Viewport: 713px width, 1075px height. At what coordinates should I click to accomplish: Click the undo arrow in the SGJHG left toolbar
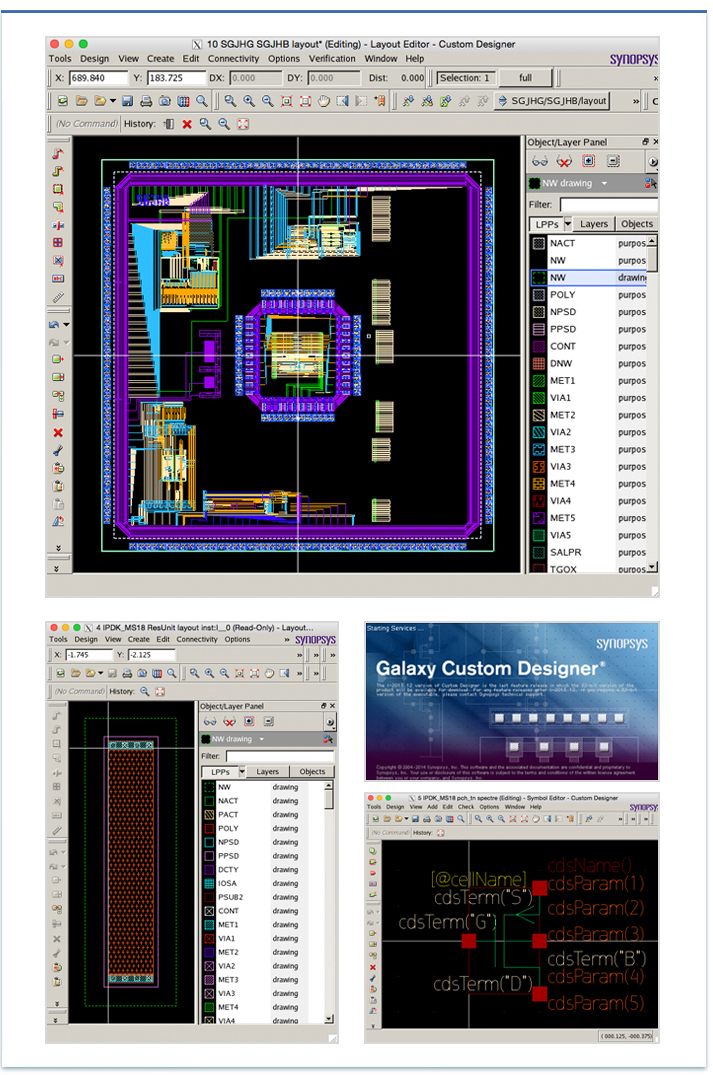point(54,324)
